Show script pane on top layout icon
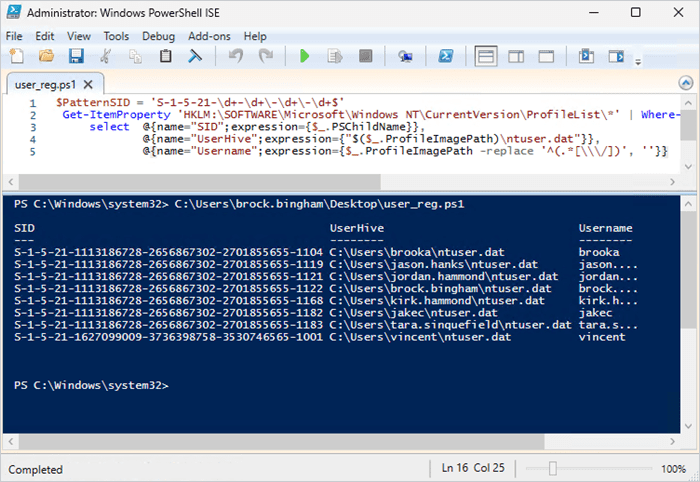Image resolution: width=700 pixels, height=482 pixels. [486, 57]
